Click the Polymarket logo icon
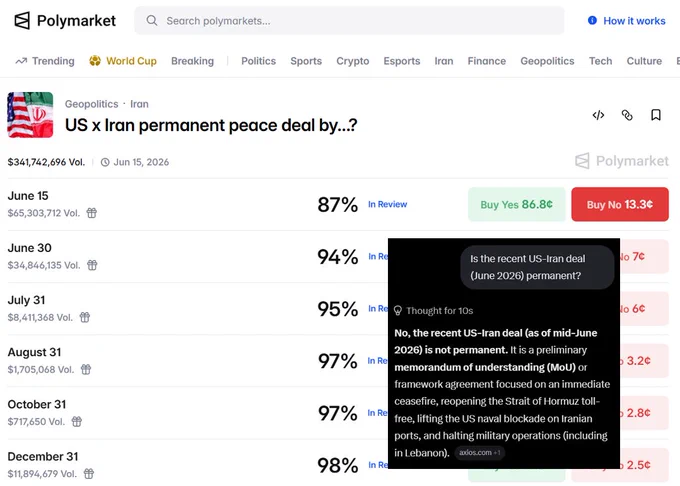 (22, 20)
